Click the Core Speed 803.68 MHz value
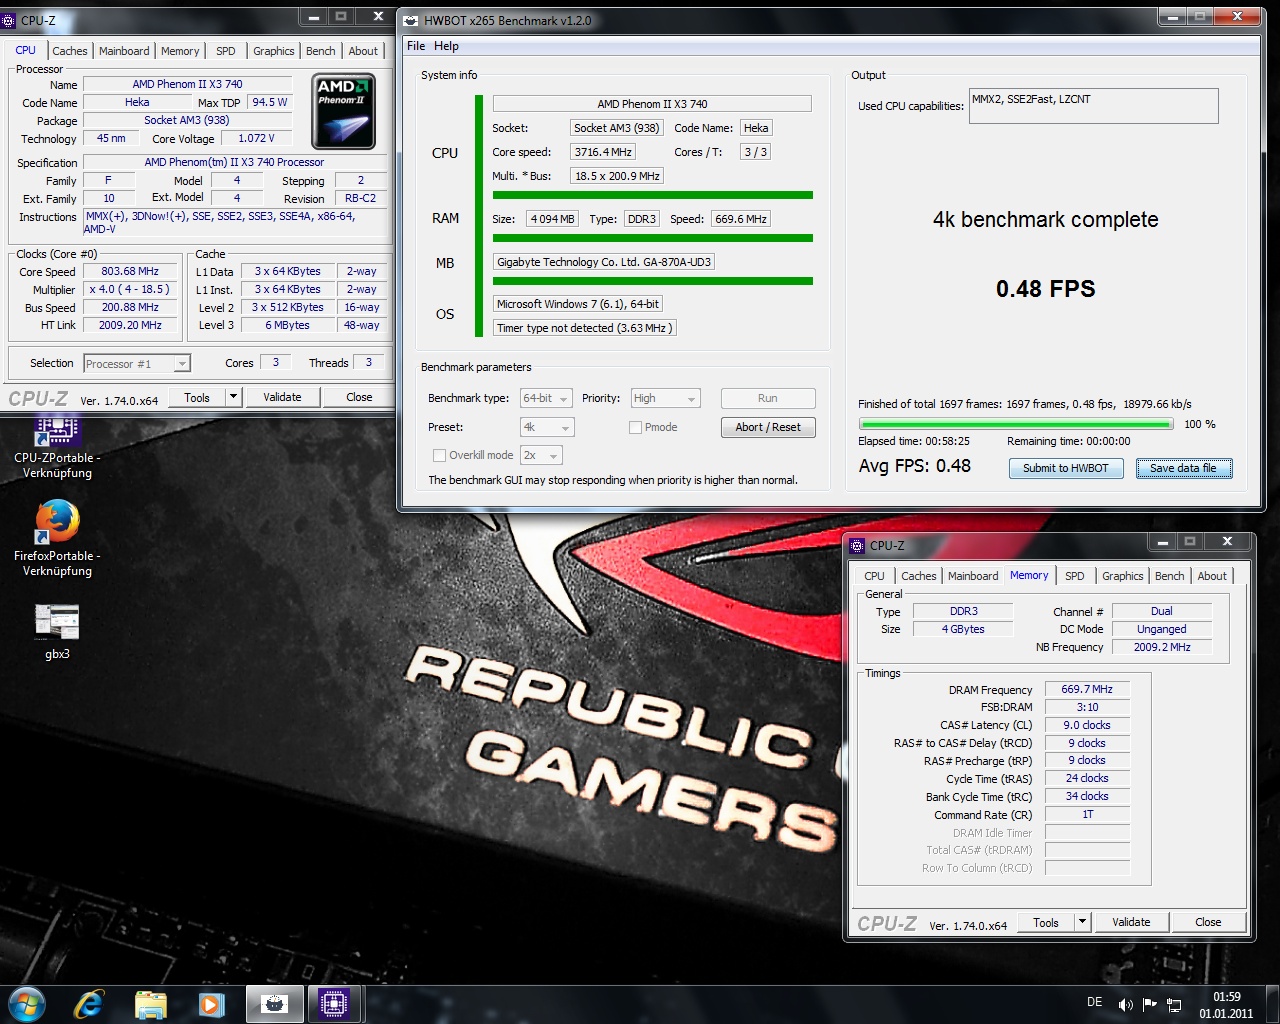The height and width of the screenshot is (1024, 1280). tap(130, 271)
